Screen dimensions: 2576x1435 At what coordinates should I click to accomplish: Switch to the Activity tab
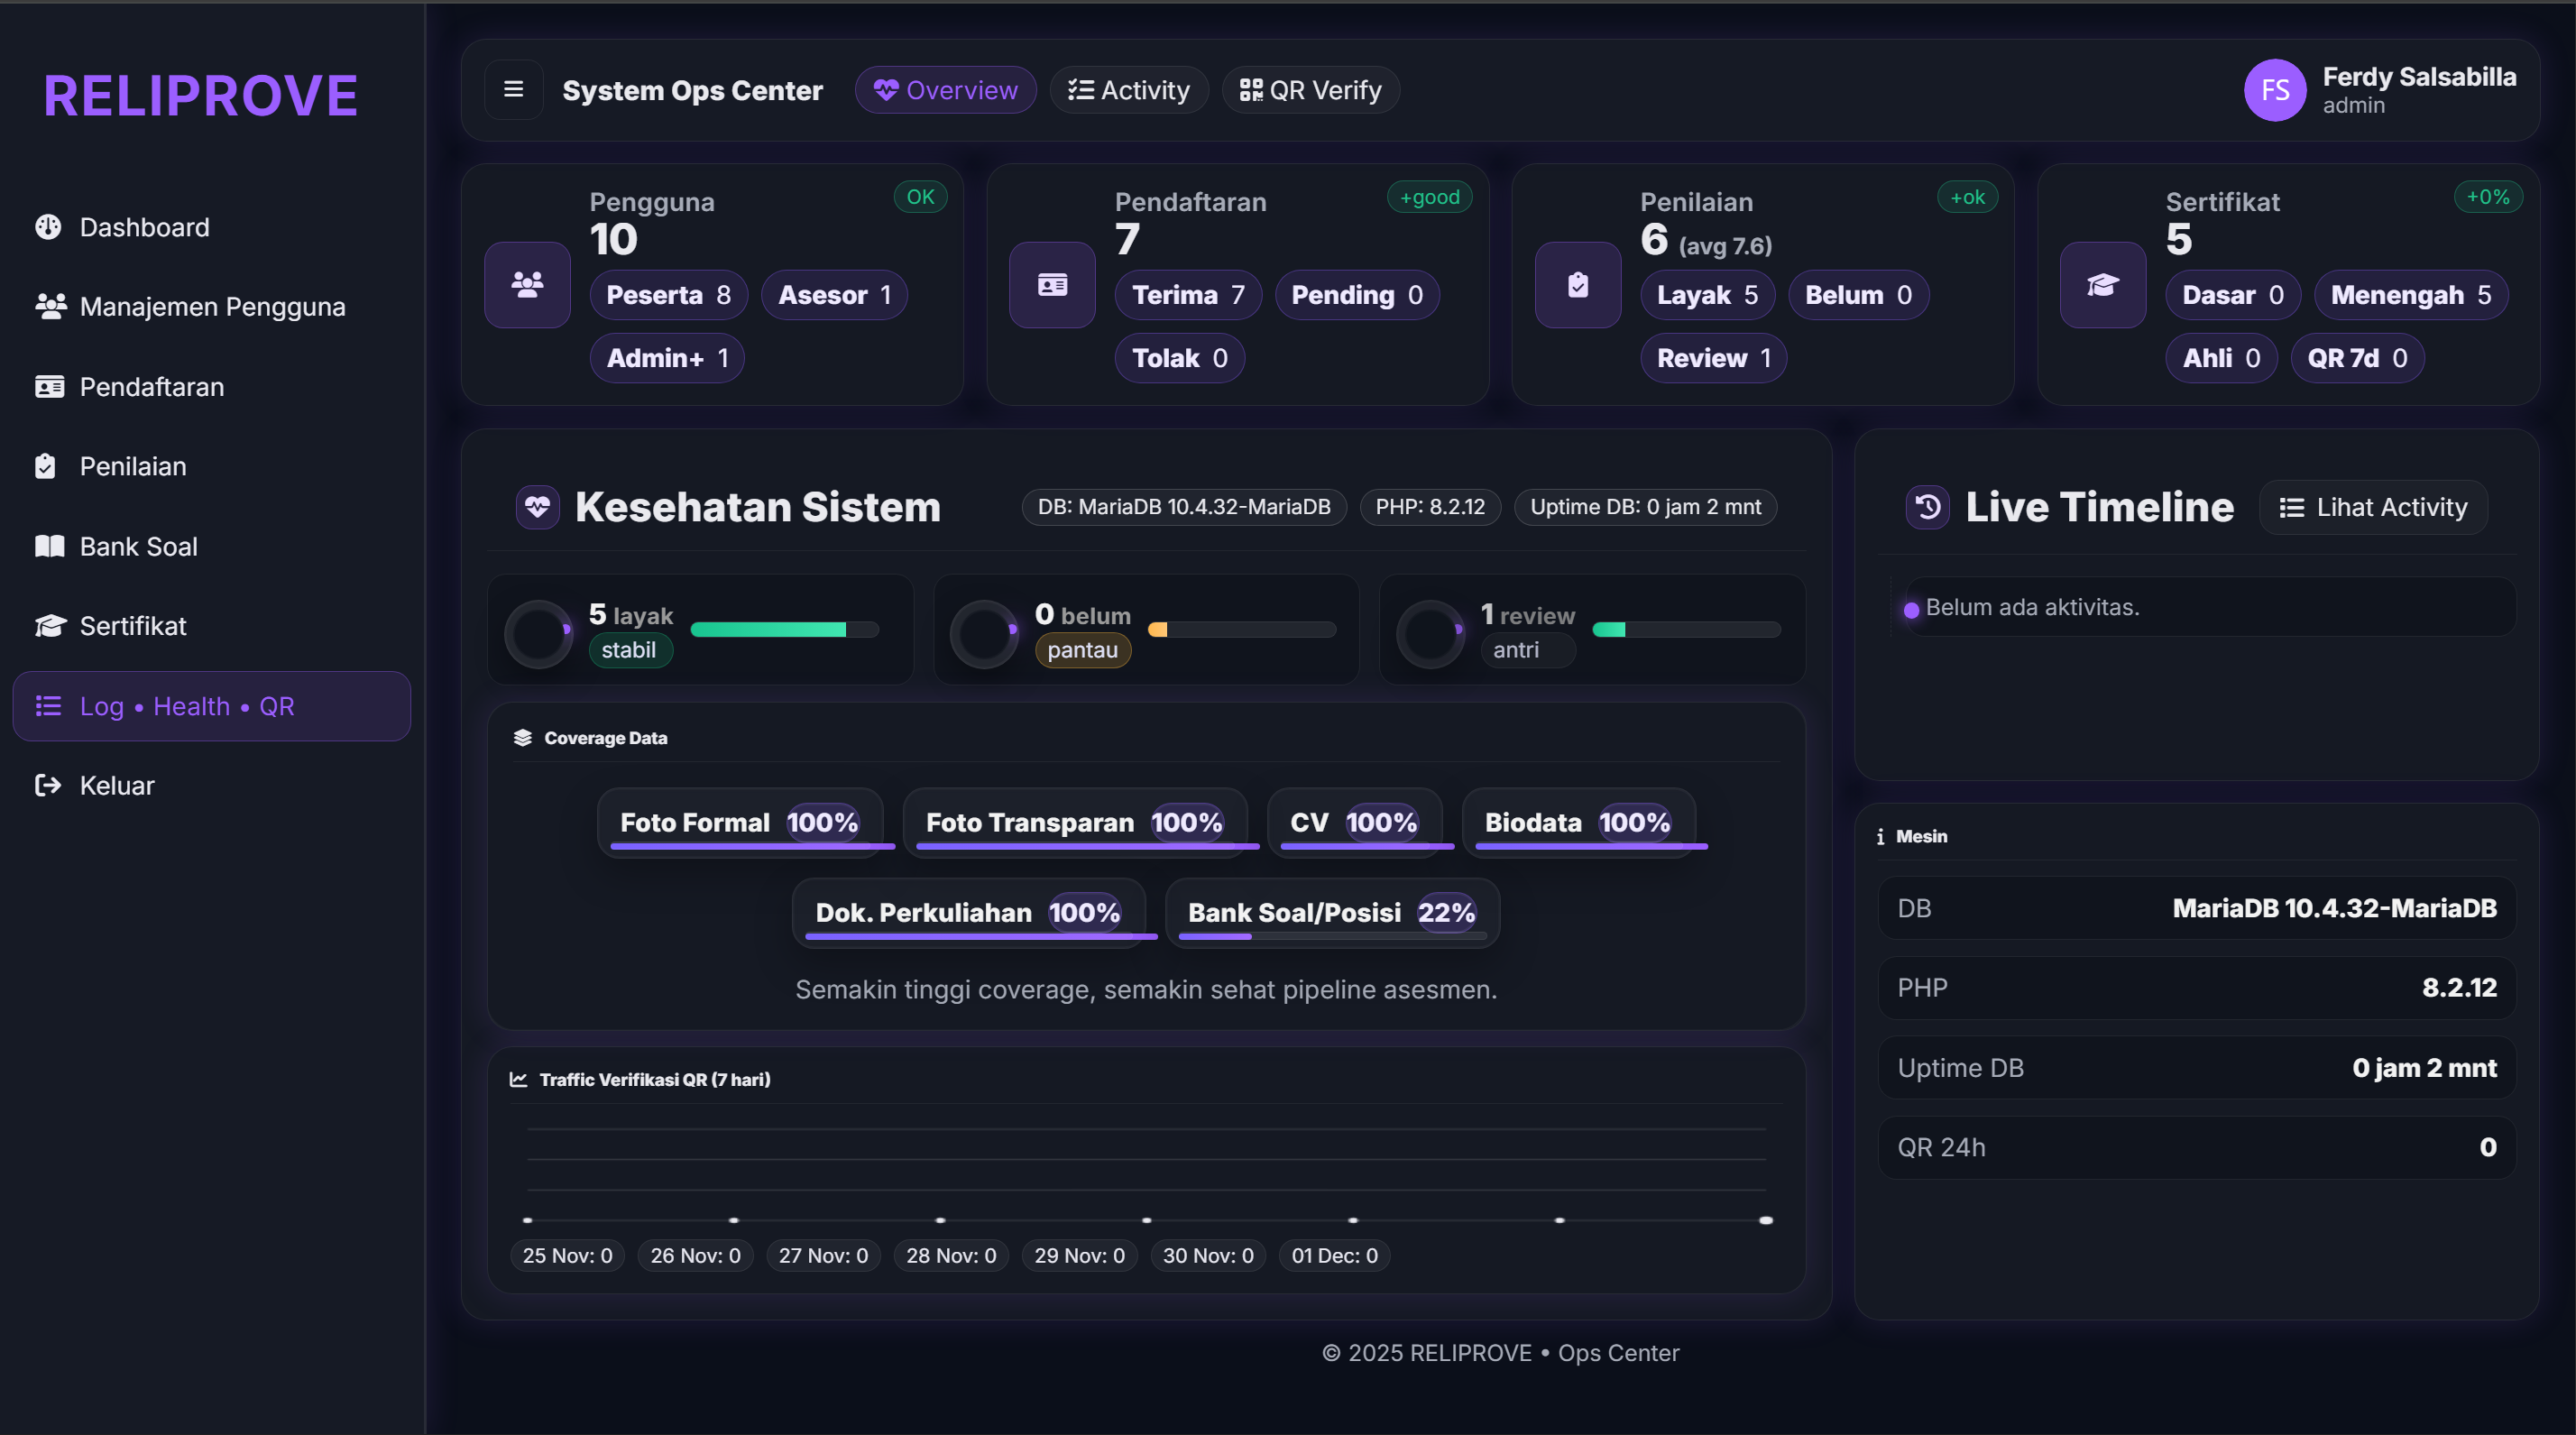point(1129,90)
